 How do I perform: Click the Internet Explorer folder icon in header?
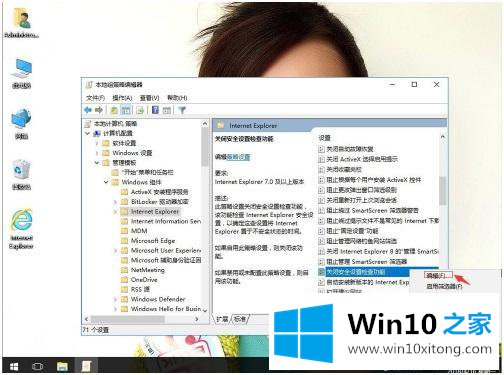point(221,126)
